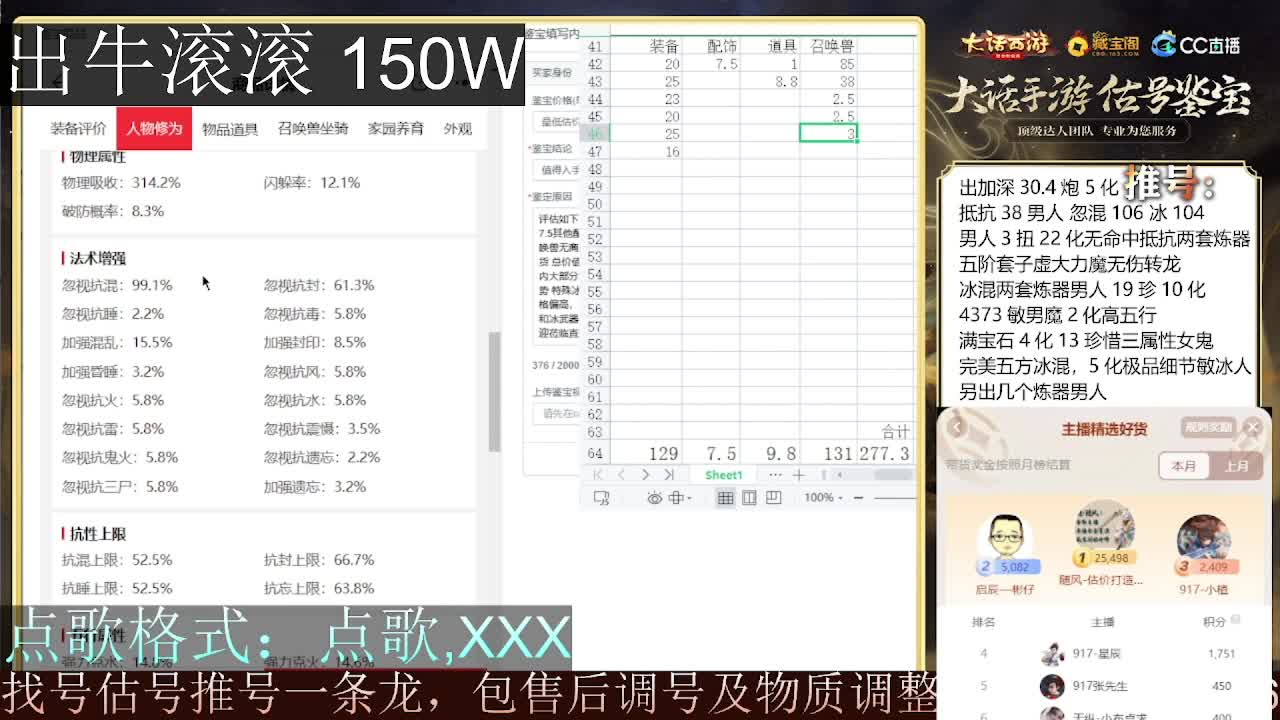
Task: Click the back arrow in 主播精选好货 panel
Action: 957,428
